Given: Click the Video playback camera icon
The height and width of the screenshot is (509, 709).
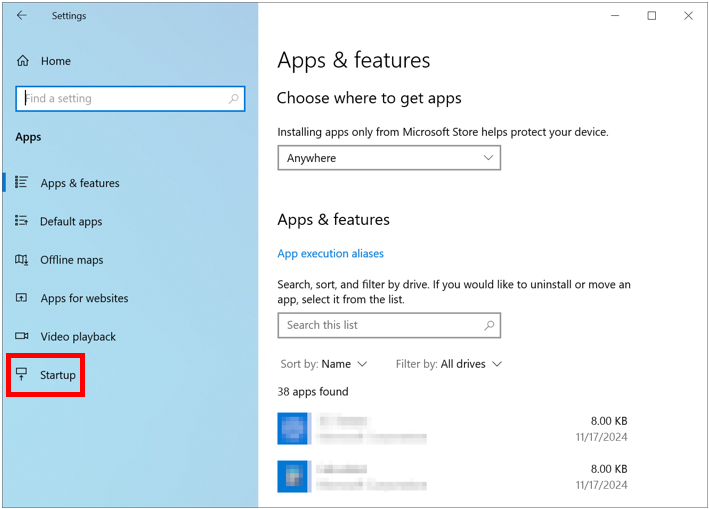Looking at the screenshot, I should point(21,336).
